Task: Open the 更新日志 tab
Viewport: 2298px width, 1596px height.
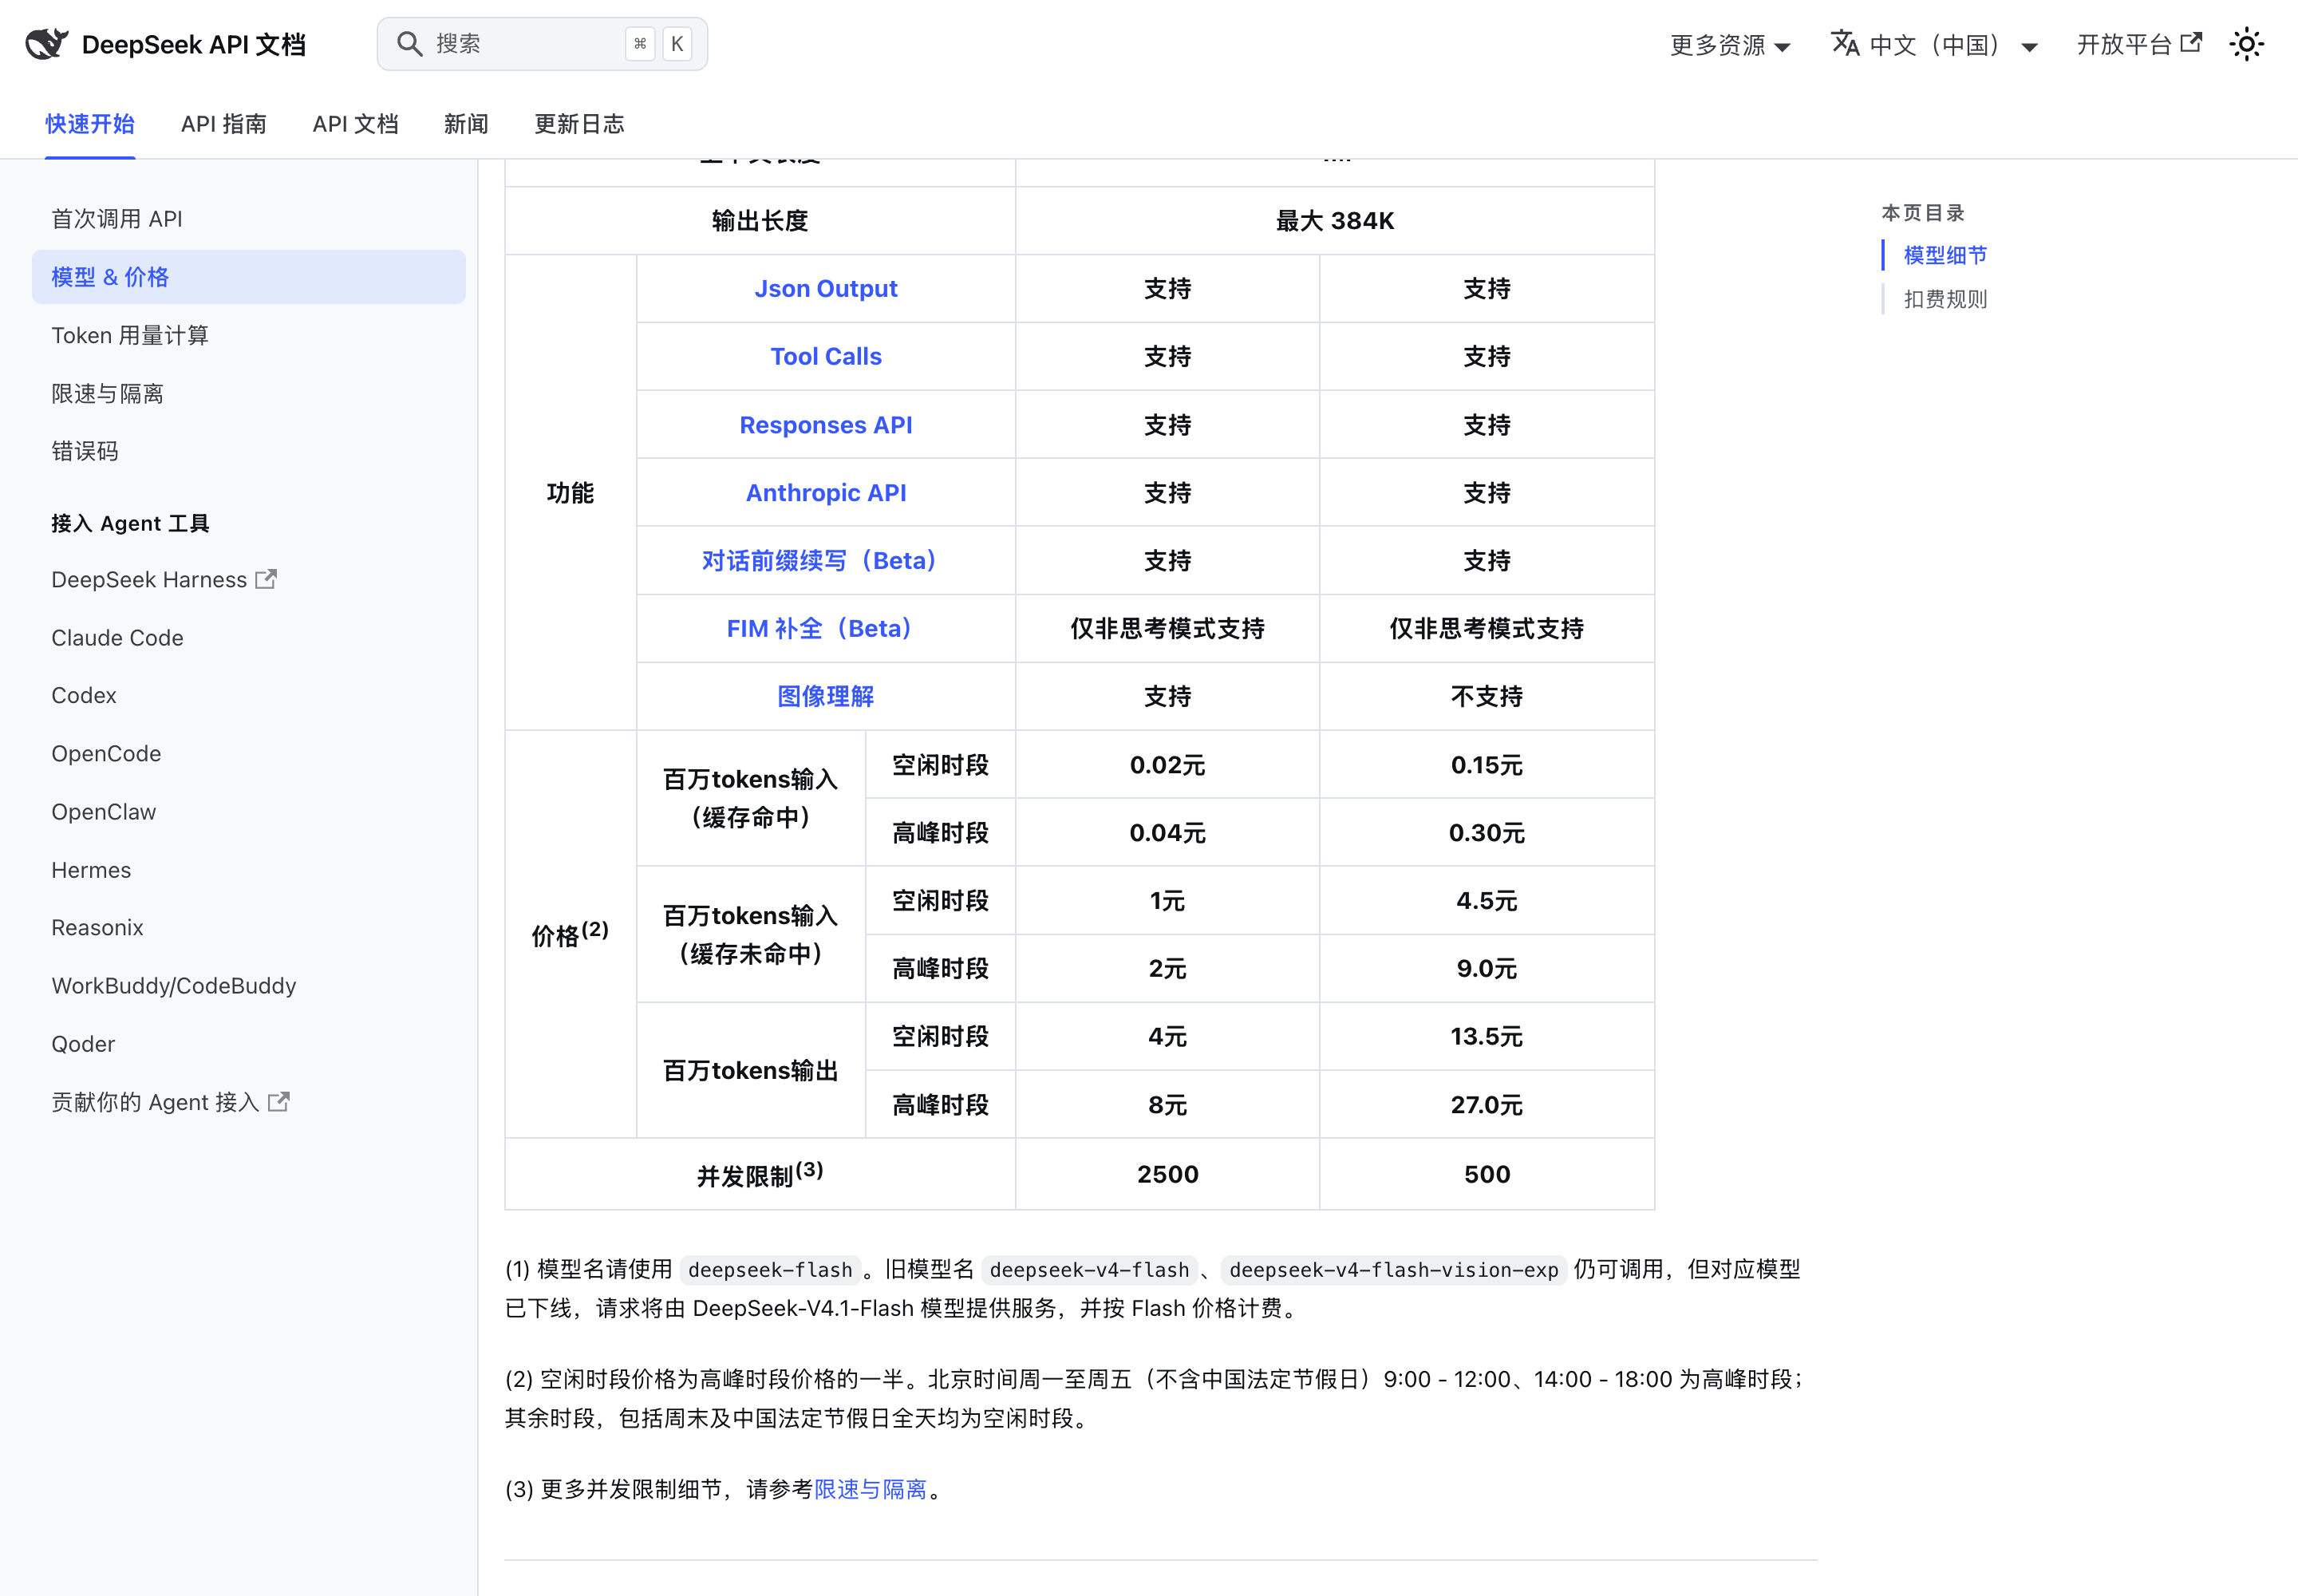Action: [x=579, y=124]
